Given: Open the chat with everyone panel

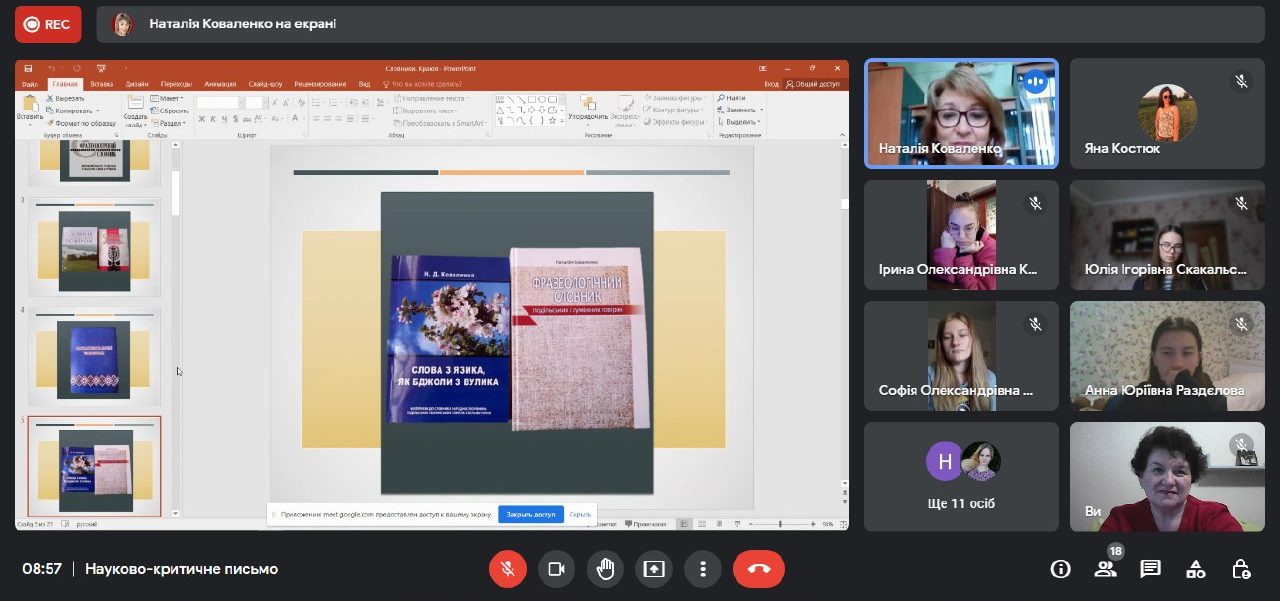Looking at the screenshot, I should pyautogui.click(x=1150, y=569).
